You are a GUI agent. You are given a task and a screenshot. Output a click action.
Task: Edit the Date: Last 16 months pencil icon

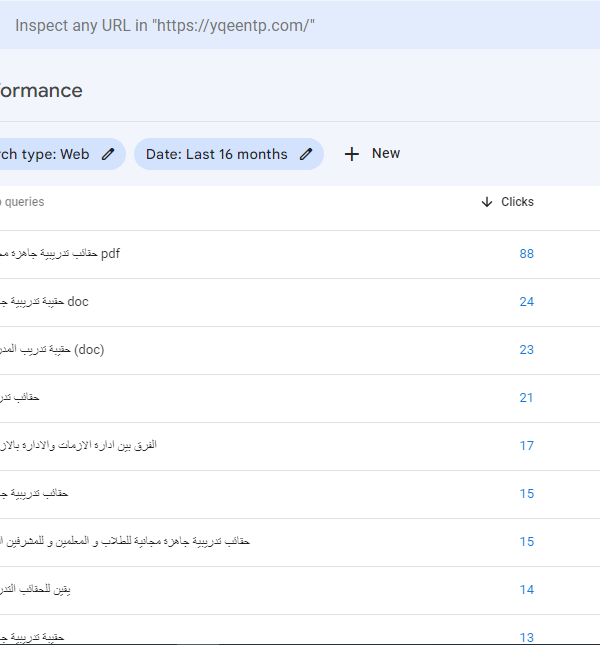pos(306,154)
